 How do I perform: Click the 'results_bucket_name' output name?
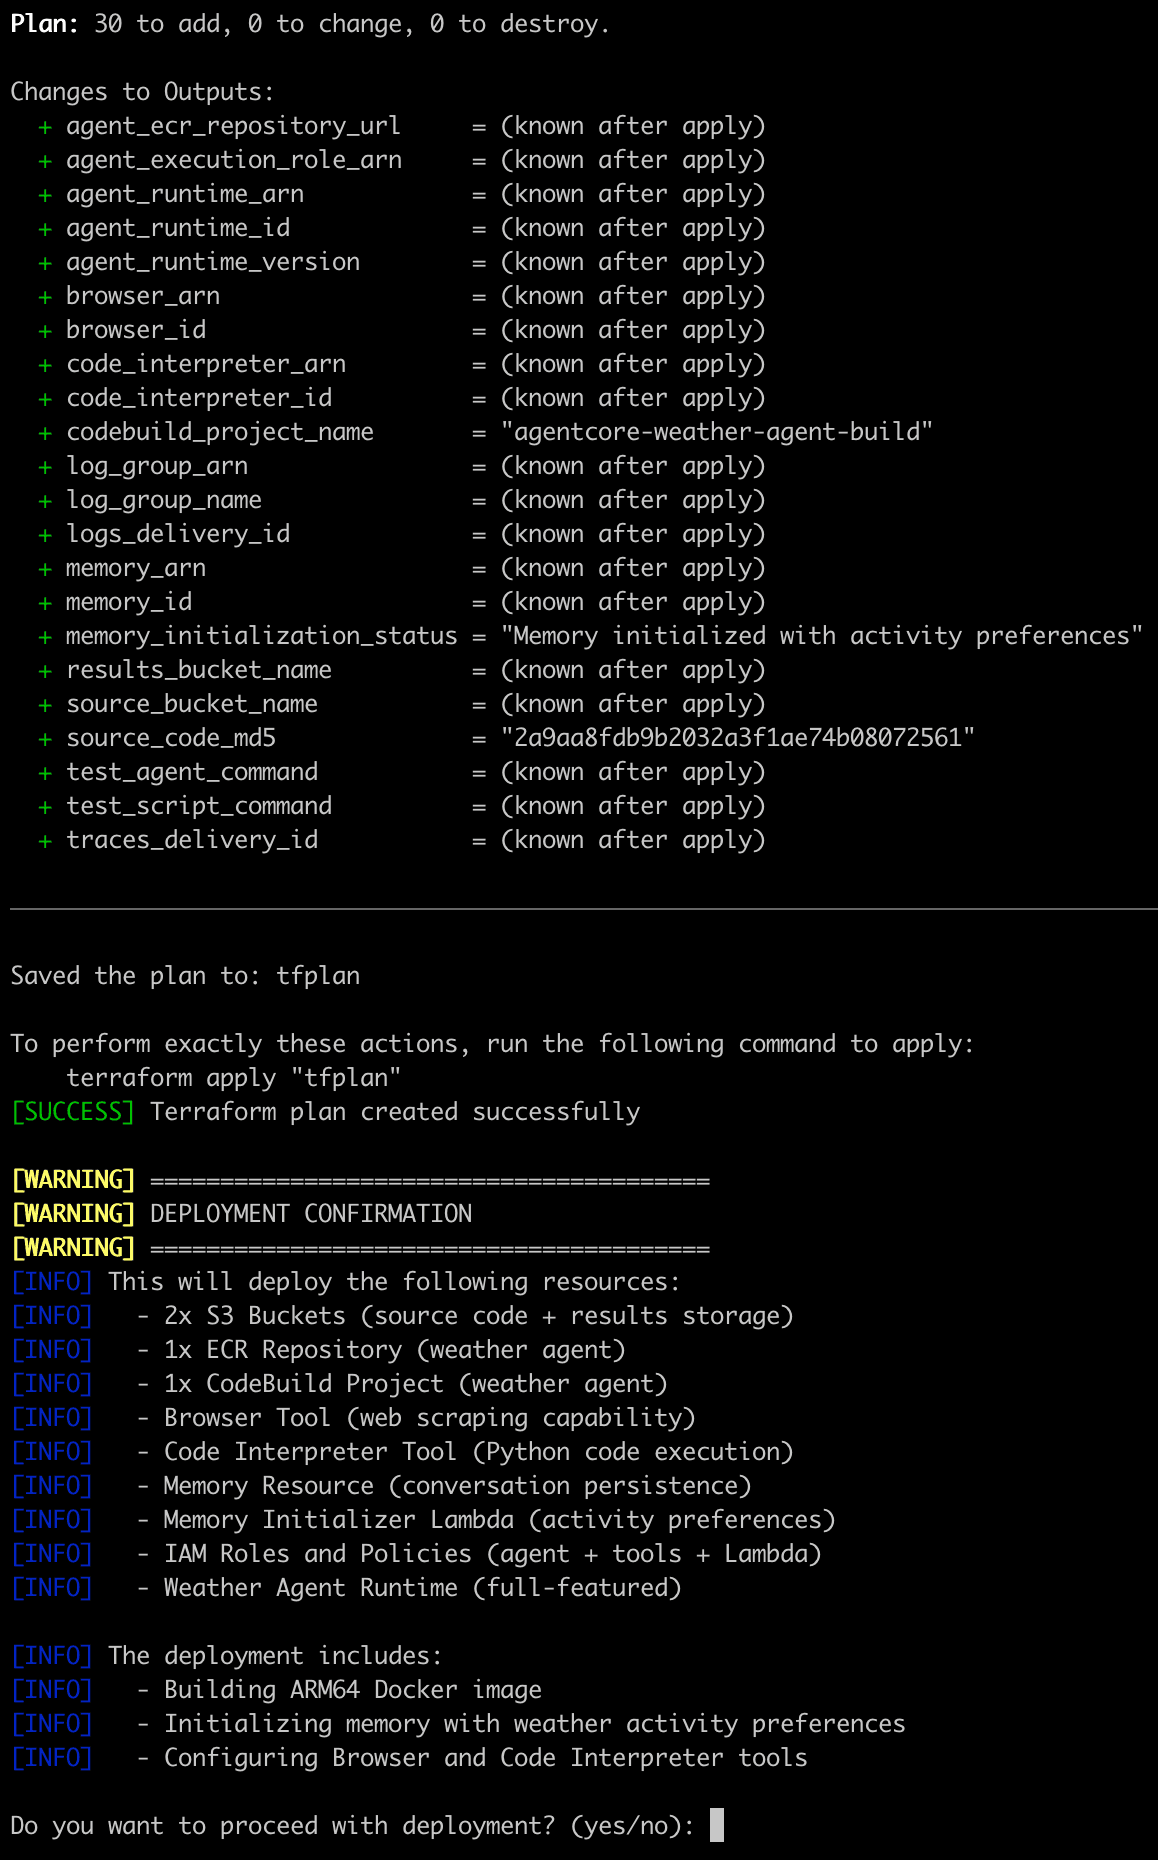[199, 670]
